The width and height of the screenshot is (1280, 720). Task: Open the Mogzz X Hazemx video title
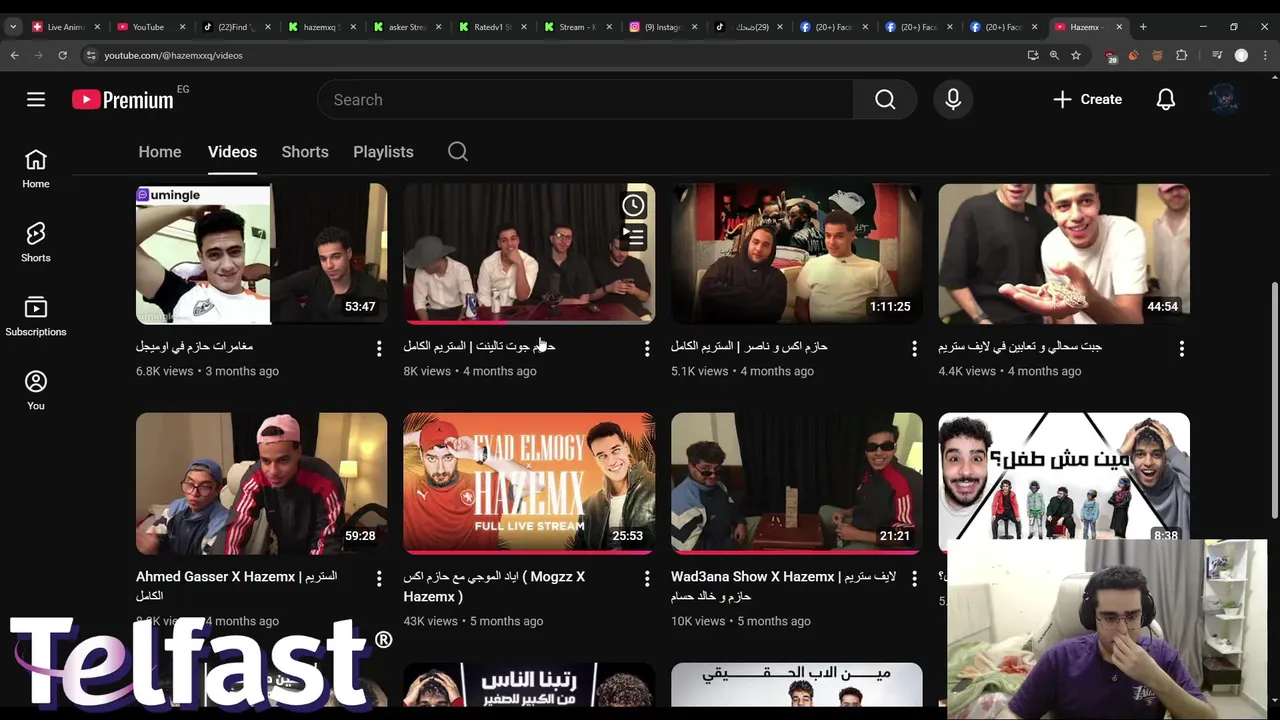point(494,586)
